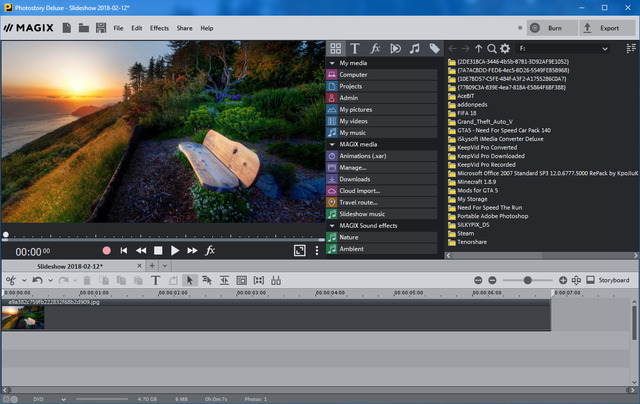Click the red record button
This screenshot has width=640, height=404.
107,250
